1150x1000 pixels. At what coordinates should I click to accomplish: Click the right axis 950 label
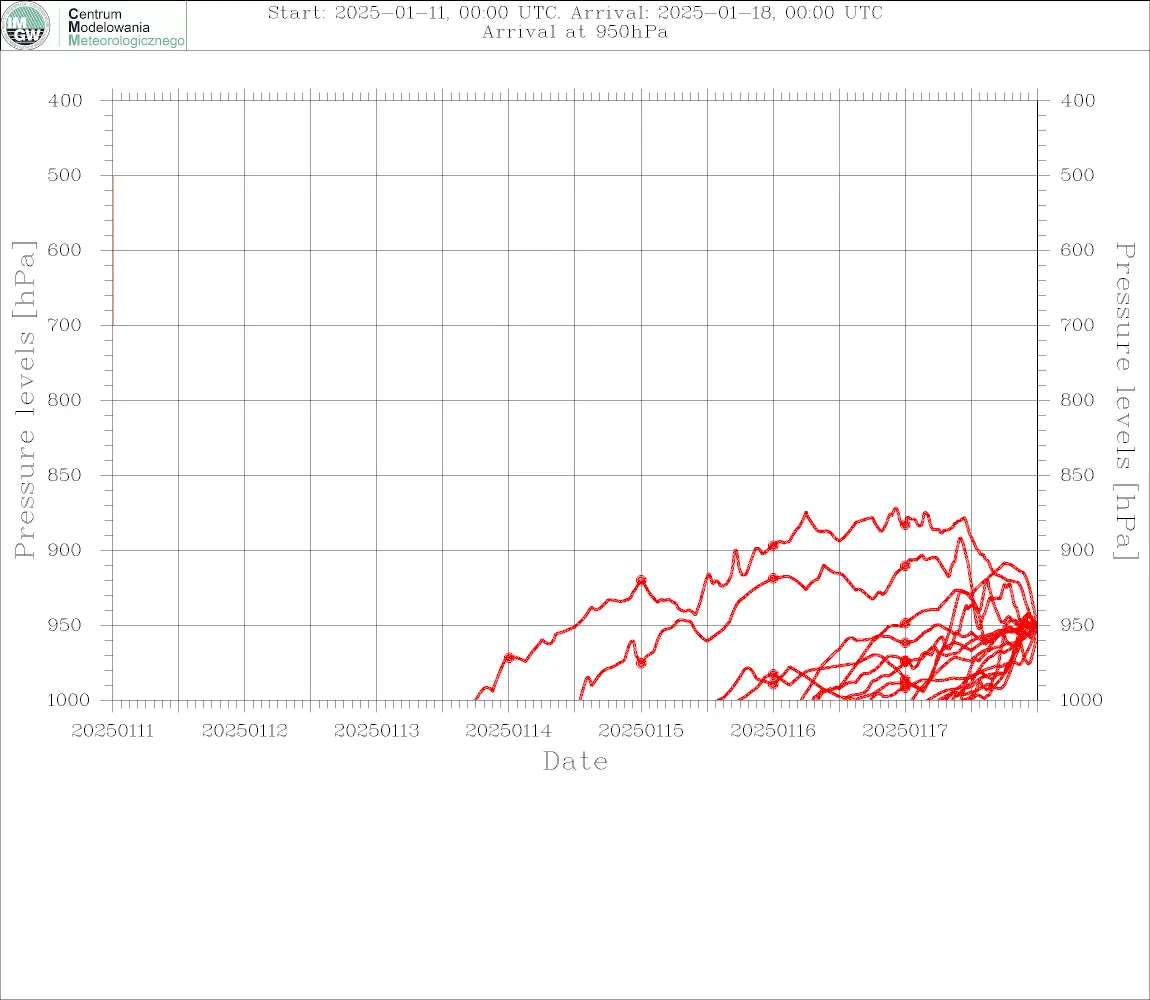point(1077,625)
